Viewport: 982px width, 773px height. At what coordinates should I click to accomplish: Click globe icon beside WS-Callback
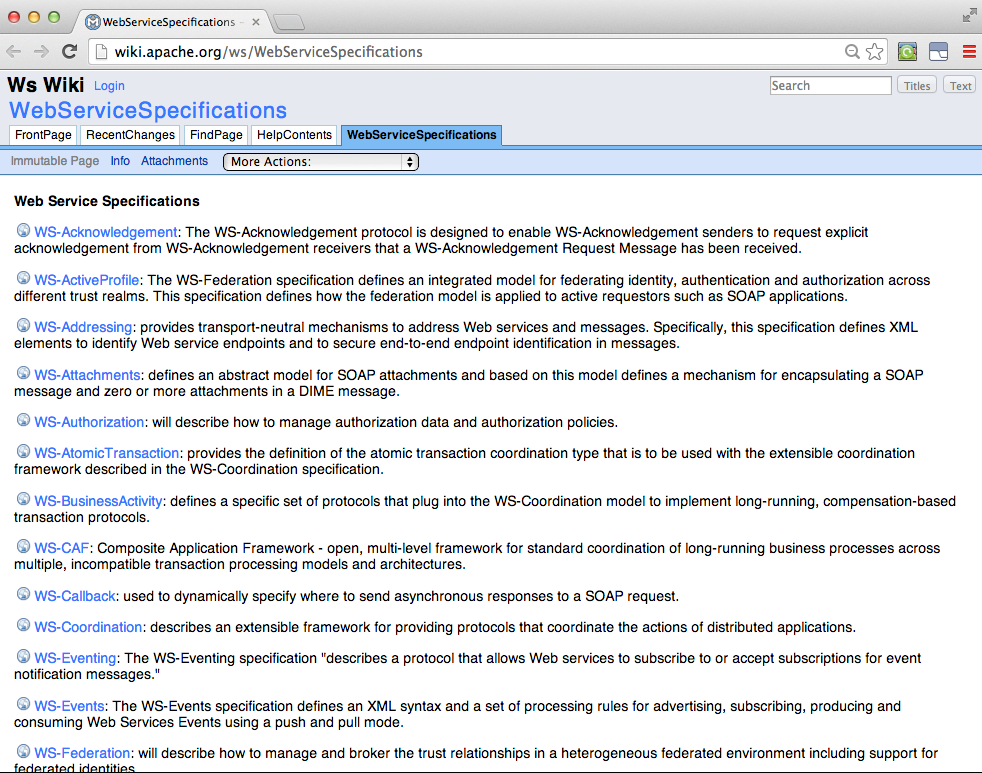pyautogui.click(x=23, y=594)
